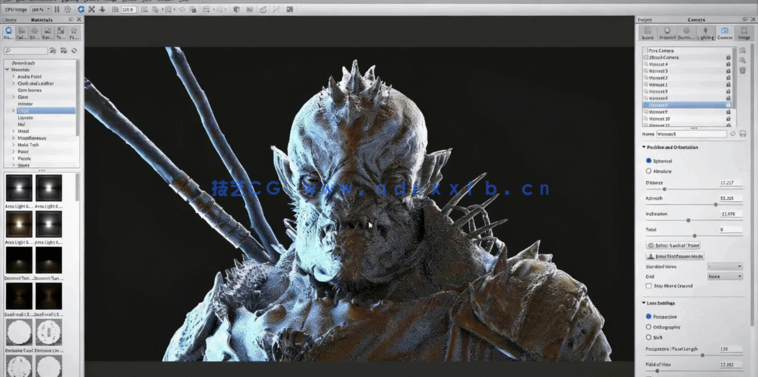Select the Perspective lens radio button
Image resolution: width=758 pixels, height=377 pixels.
[649, 317]
